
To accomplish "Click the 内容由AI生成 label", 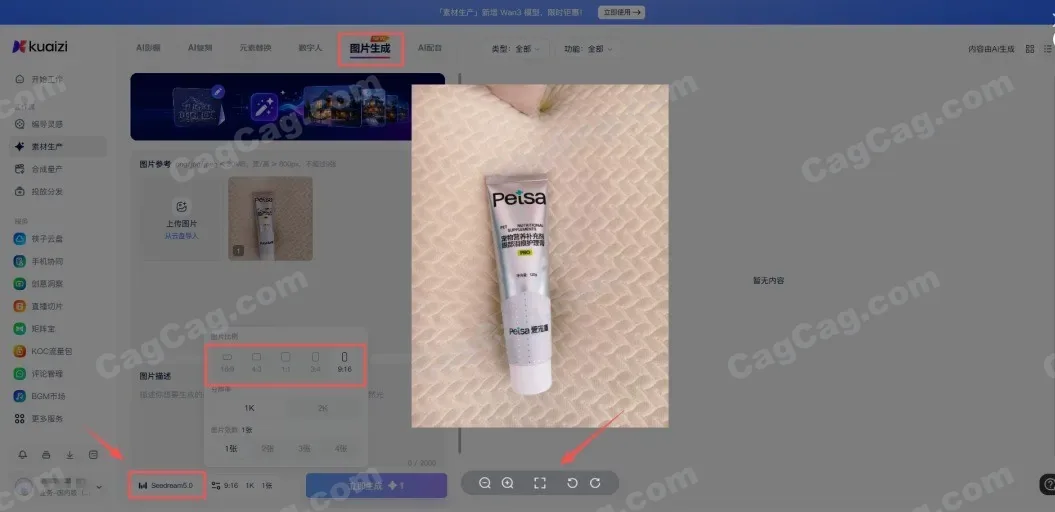I will click(991, 49).
